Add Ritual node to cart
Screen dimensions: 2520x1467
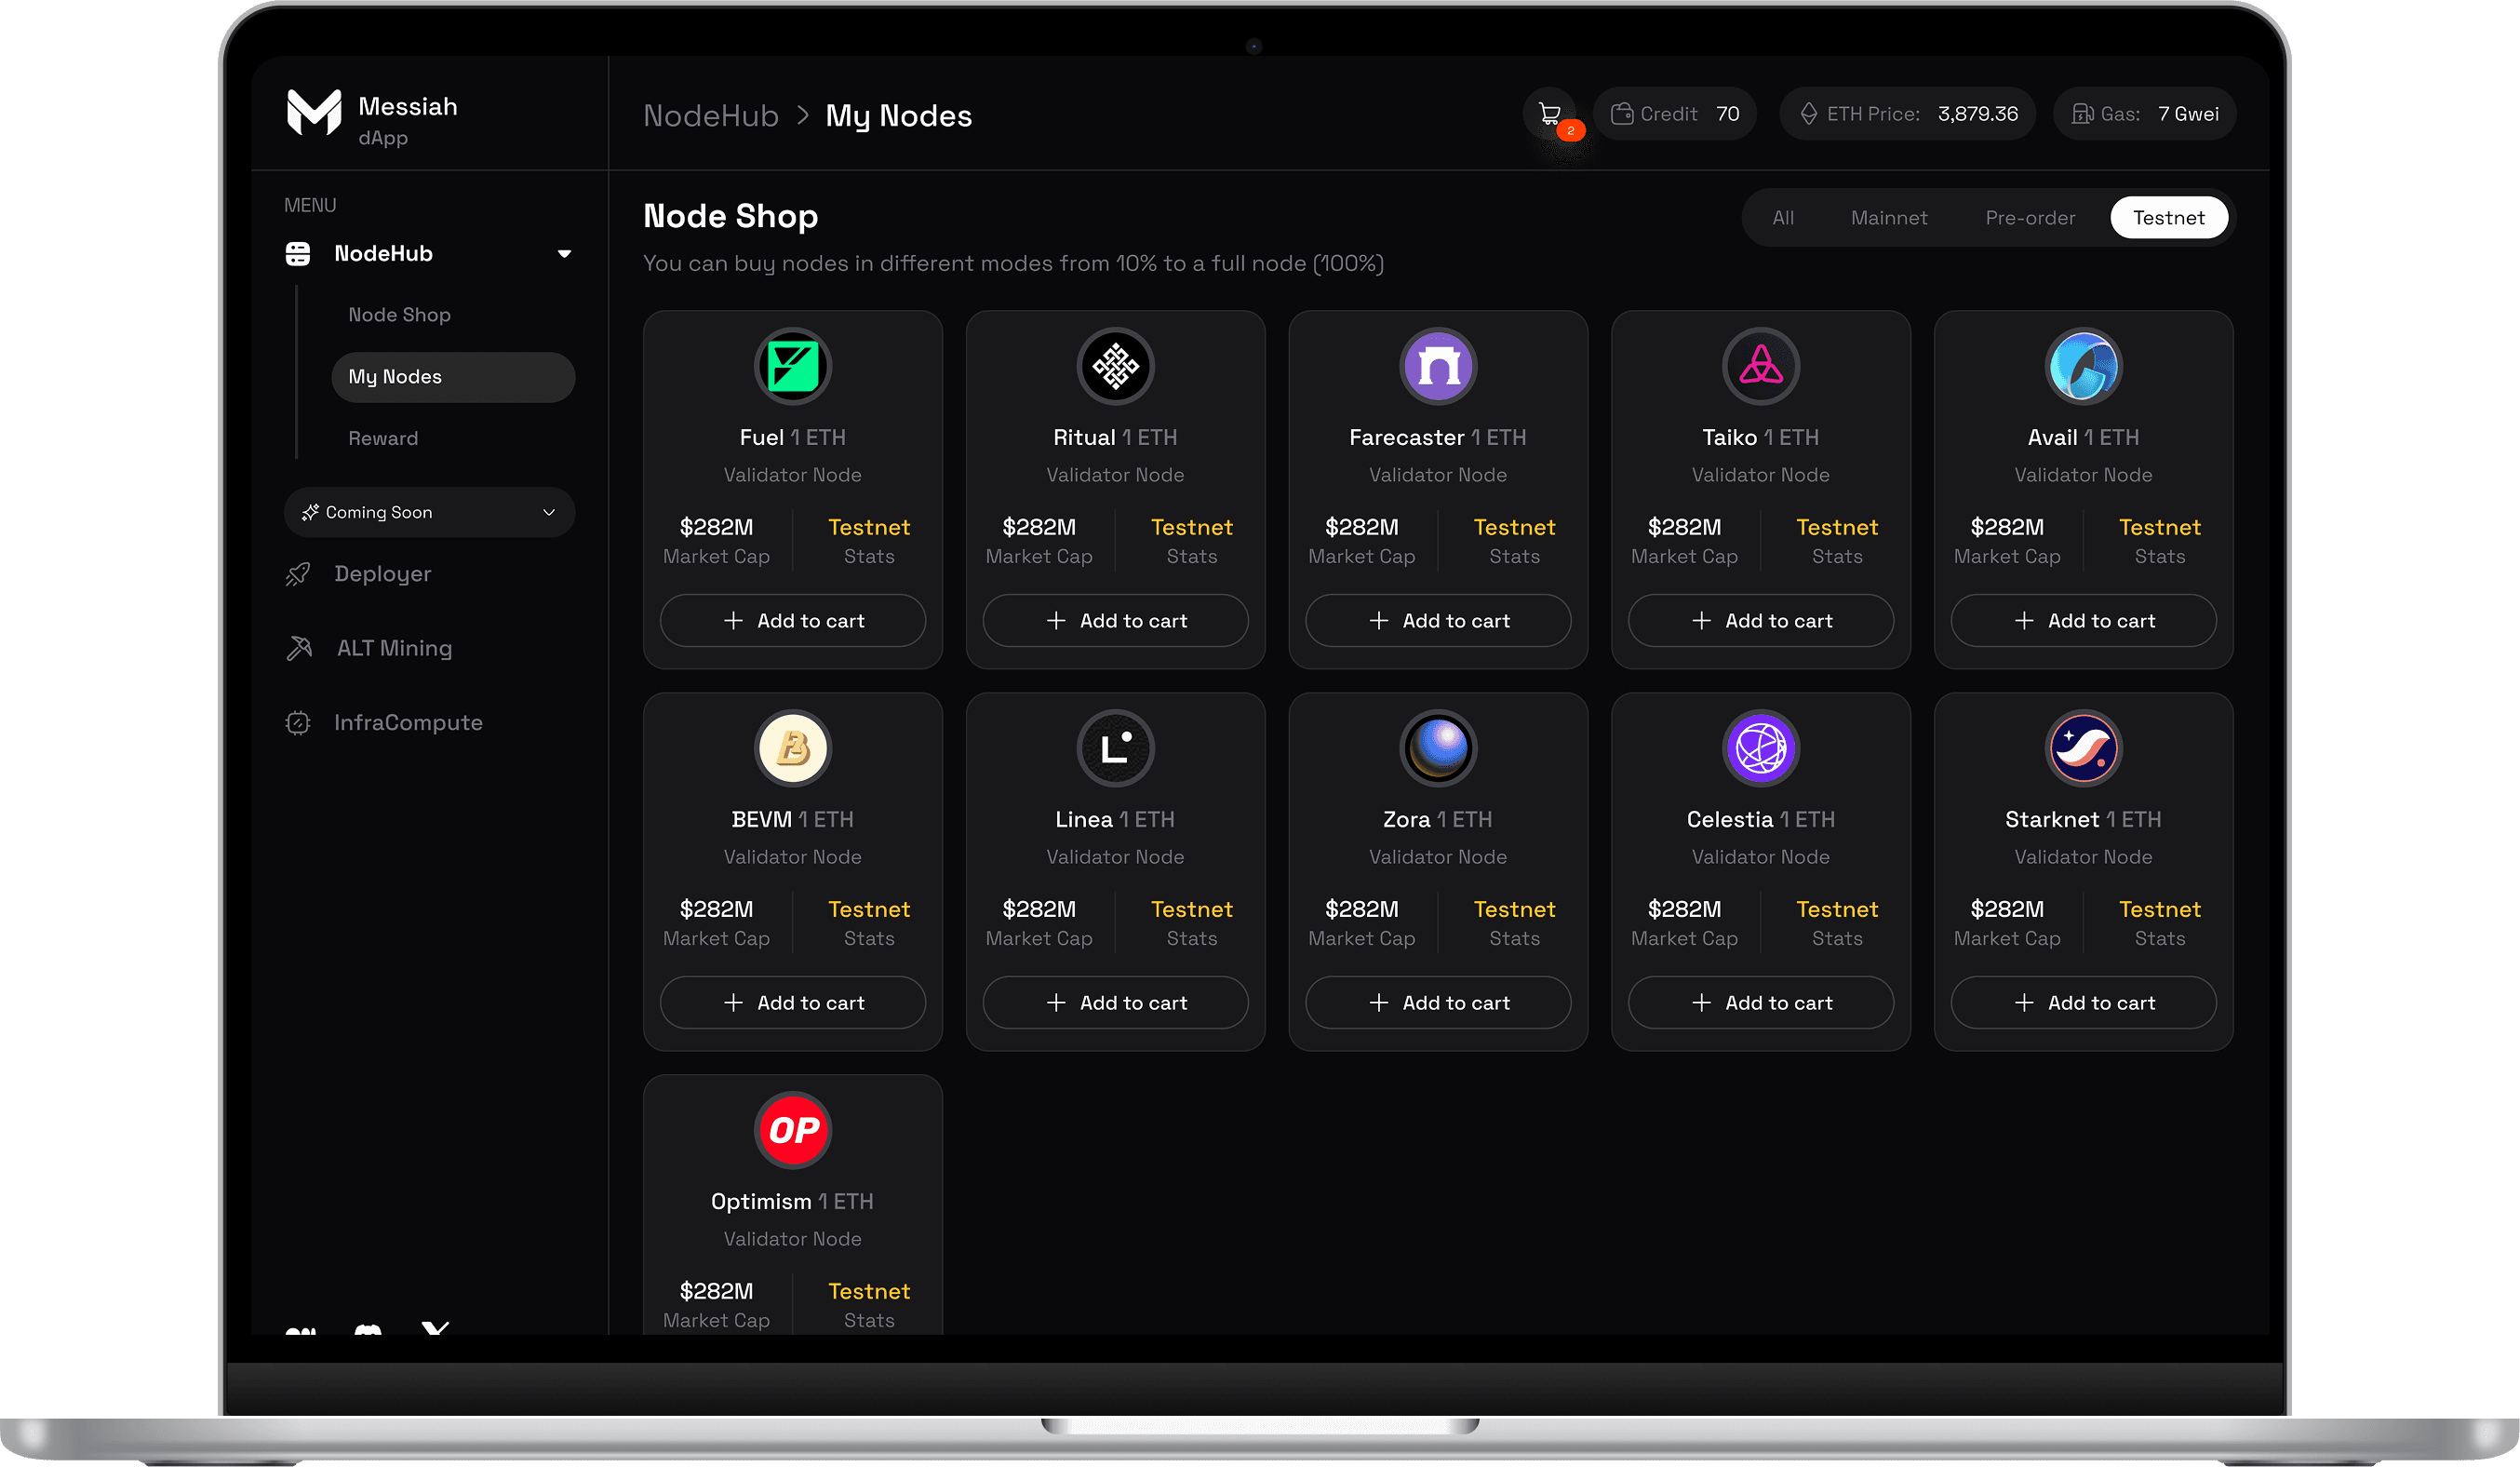click(x=1116, y=621)
